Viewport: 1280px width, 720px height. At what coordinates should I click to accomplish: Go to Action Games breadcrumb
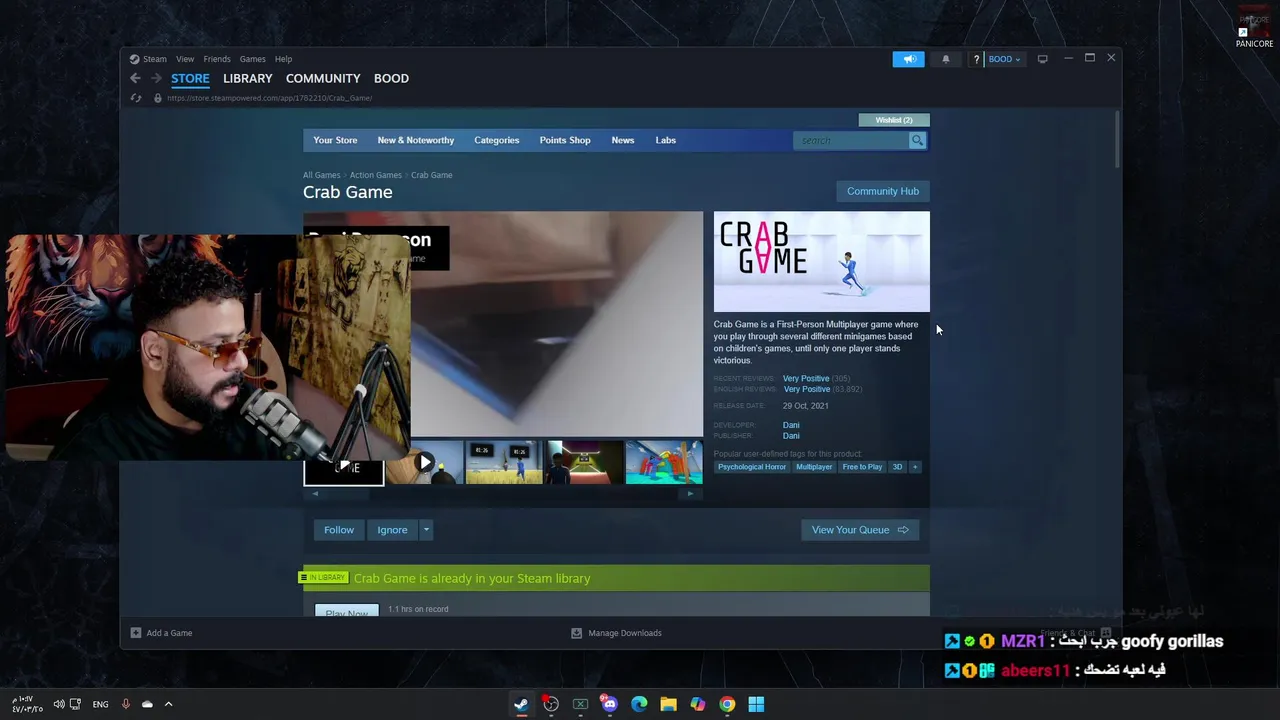376,175
